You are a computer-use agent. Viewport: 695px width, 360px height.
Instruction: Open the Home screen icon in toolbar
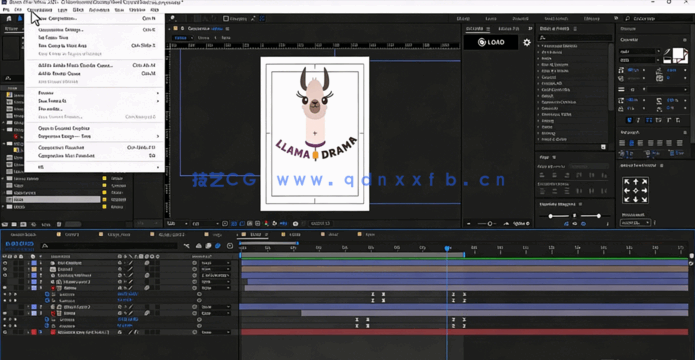[9, 19]
